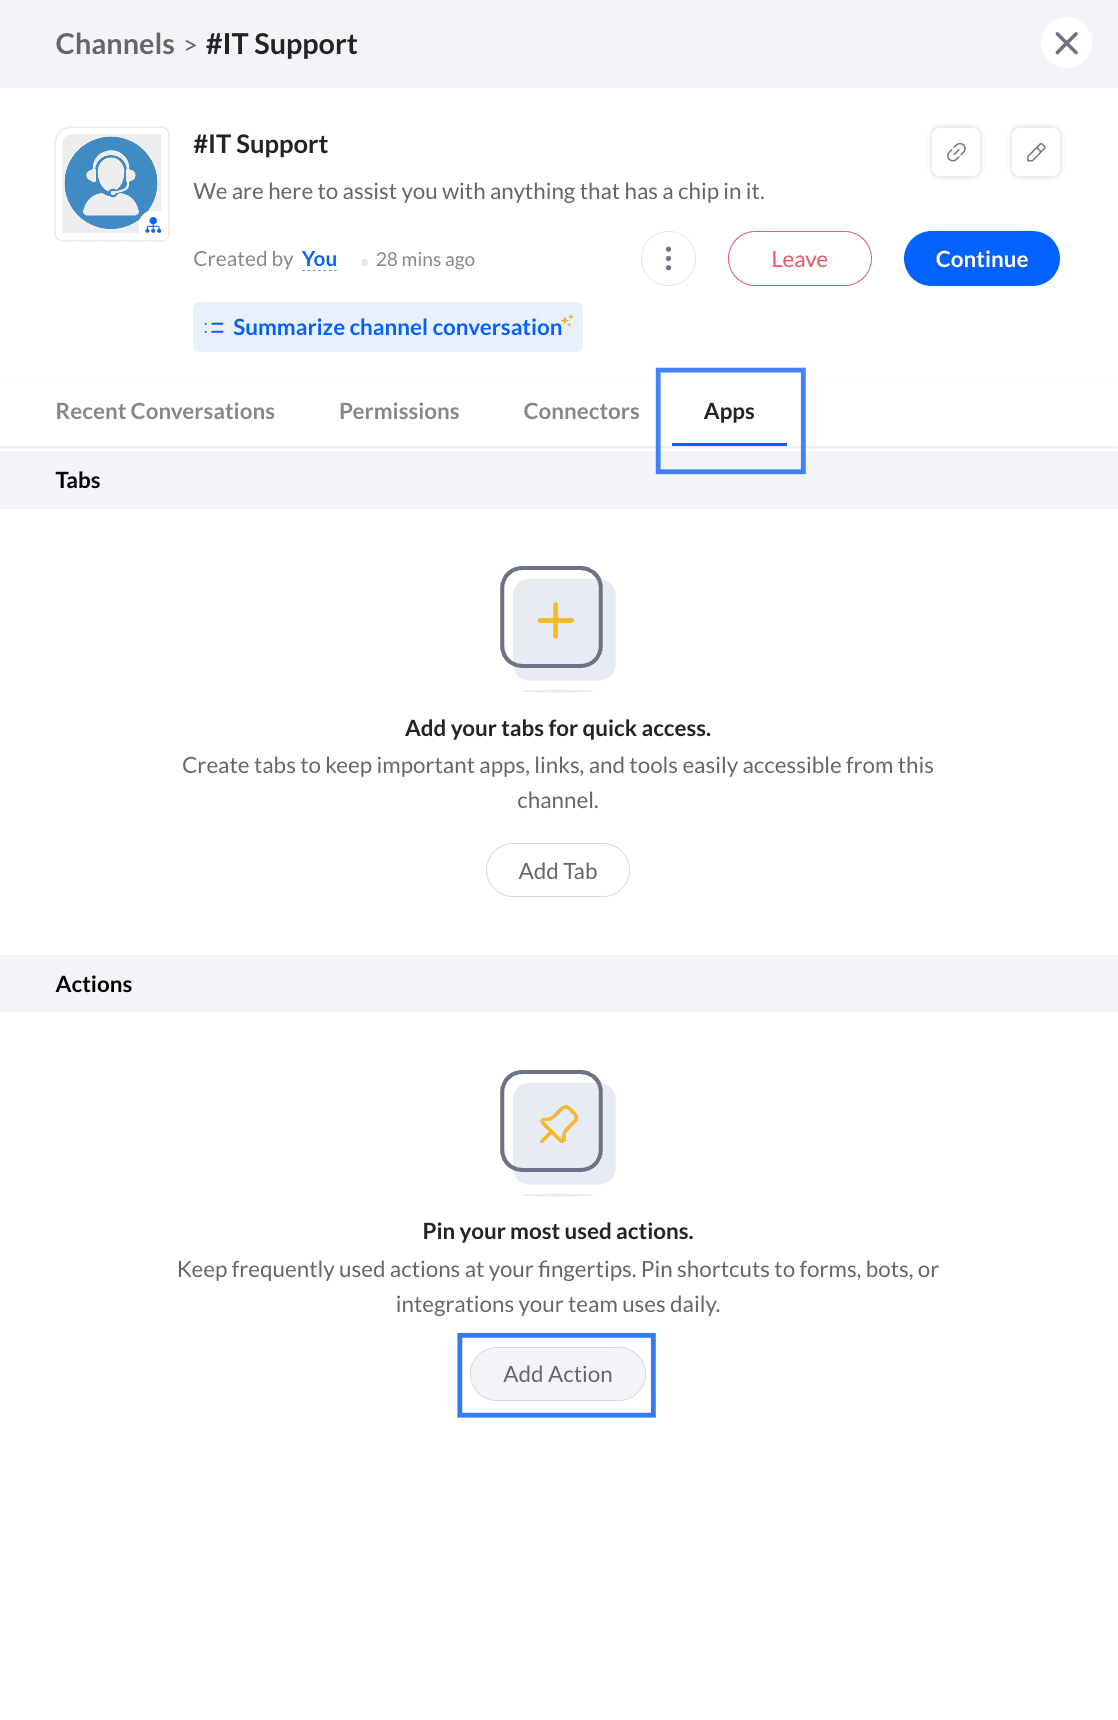Switch to the Recent Conversations tab
The width and height of the screenshot is (1118, 1720).
165,411
